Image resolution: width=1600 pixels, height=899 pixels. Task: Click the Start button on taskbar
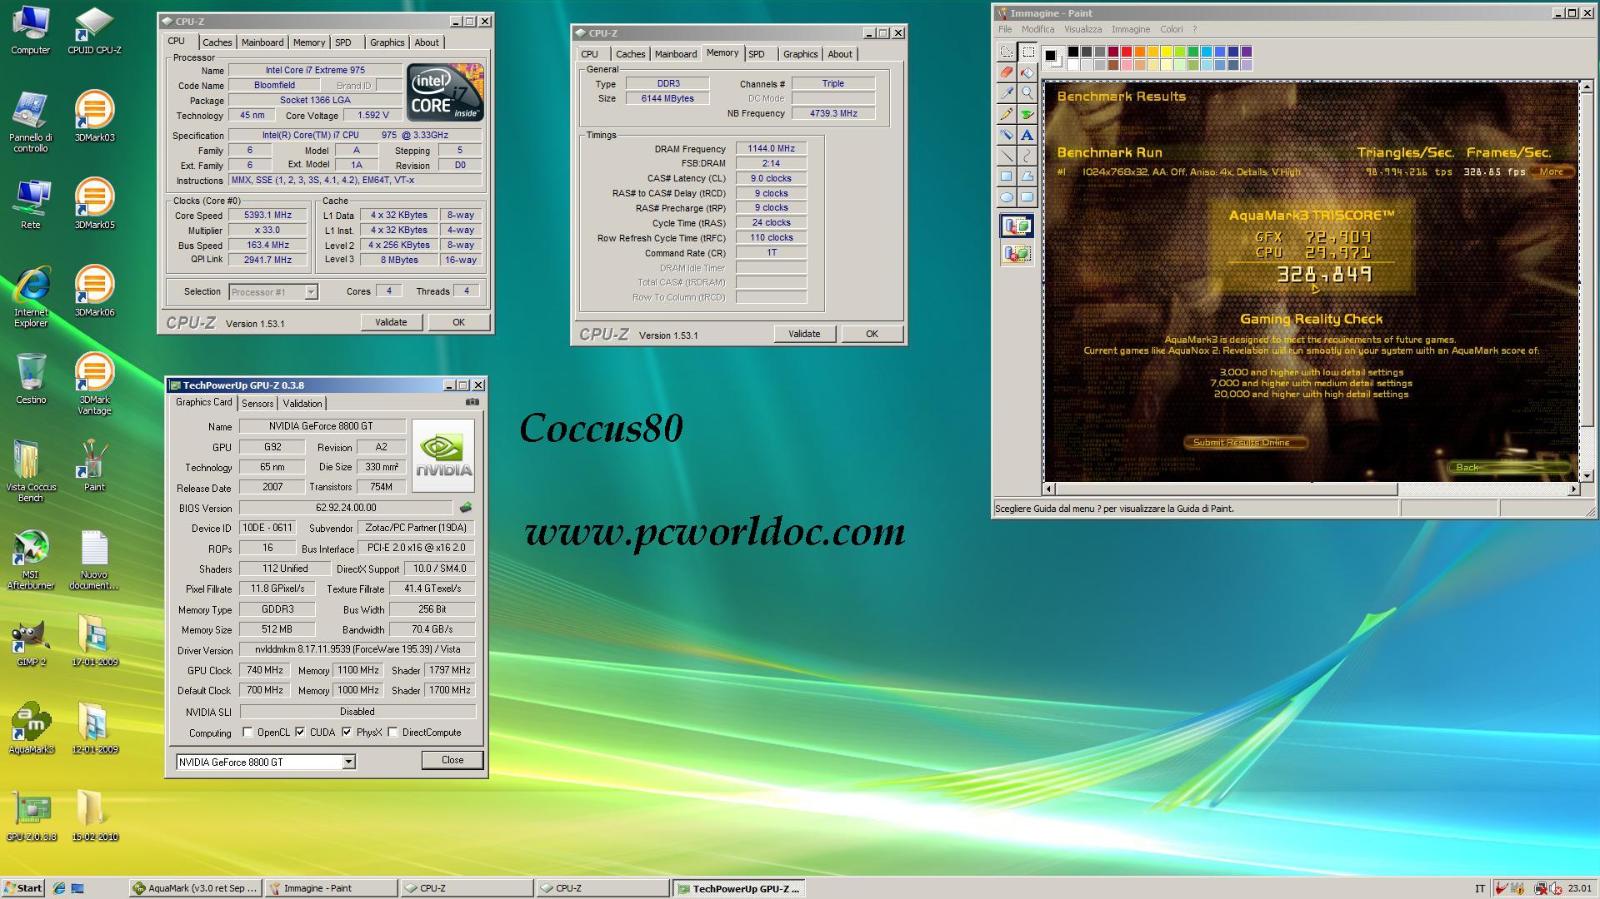click(23, 888)
